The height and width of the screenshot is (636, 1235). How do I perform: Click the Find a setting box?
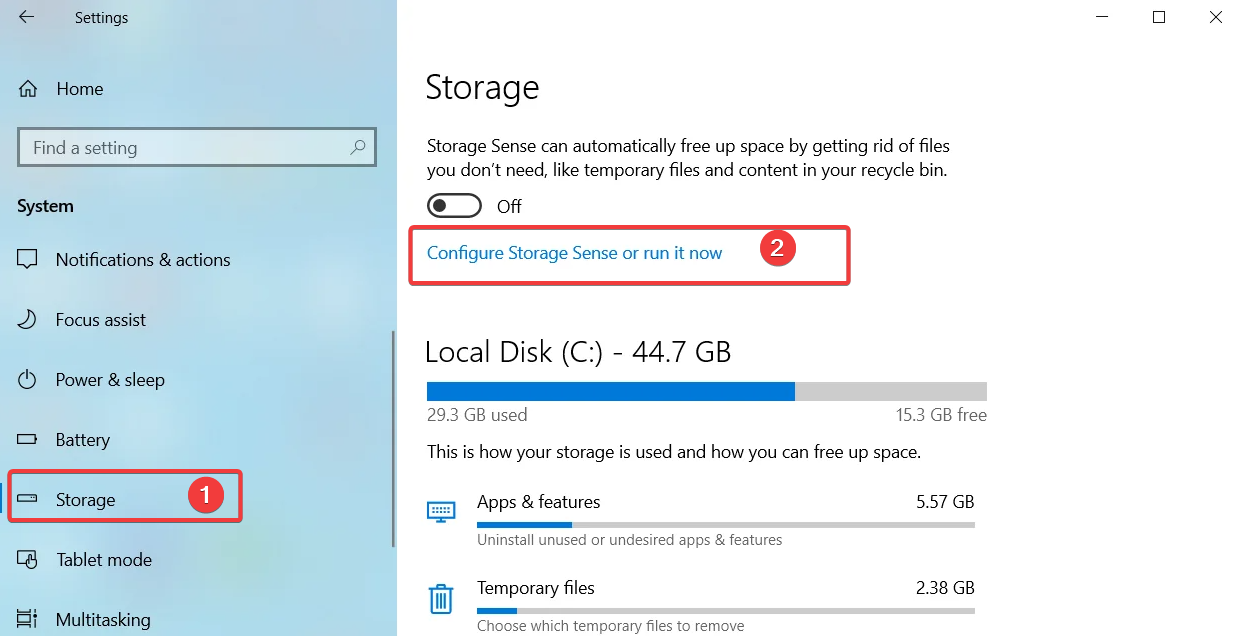tap(197, 147)
